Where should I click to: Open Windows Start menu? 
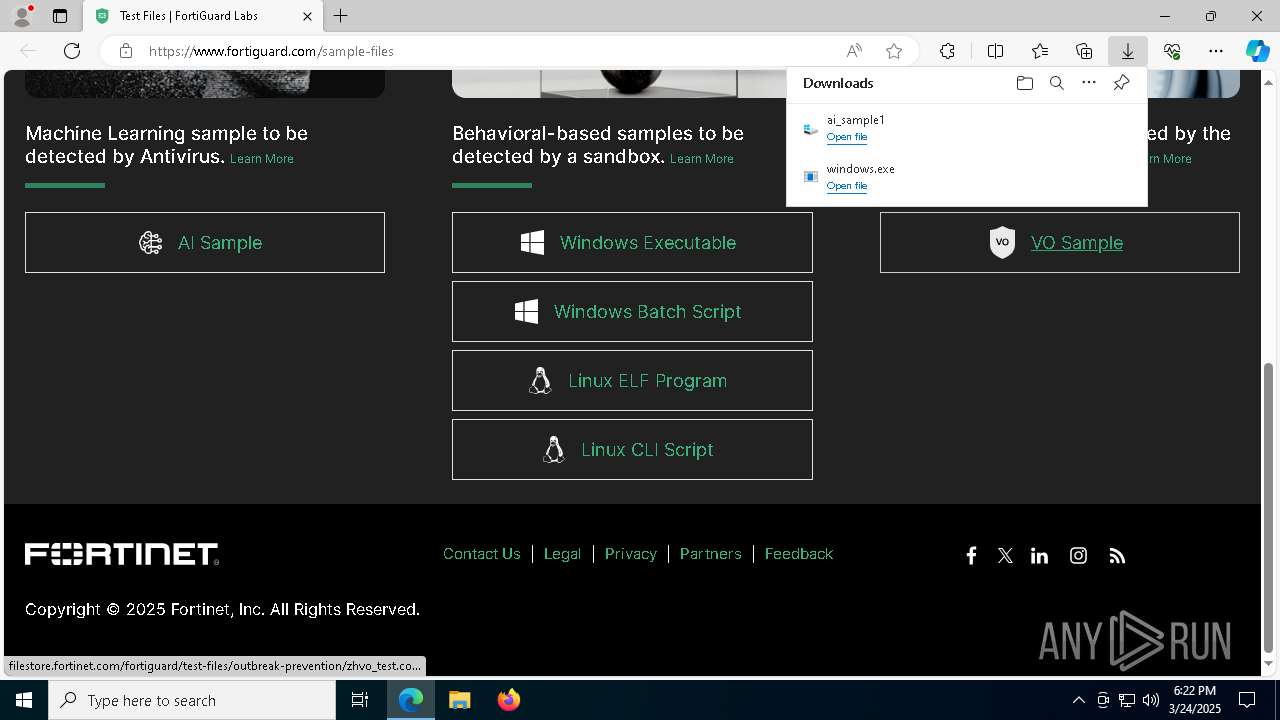24,700
